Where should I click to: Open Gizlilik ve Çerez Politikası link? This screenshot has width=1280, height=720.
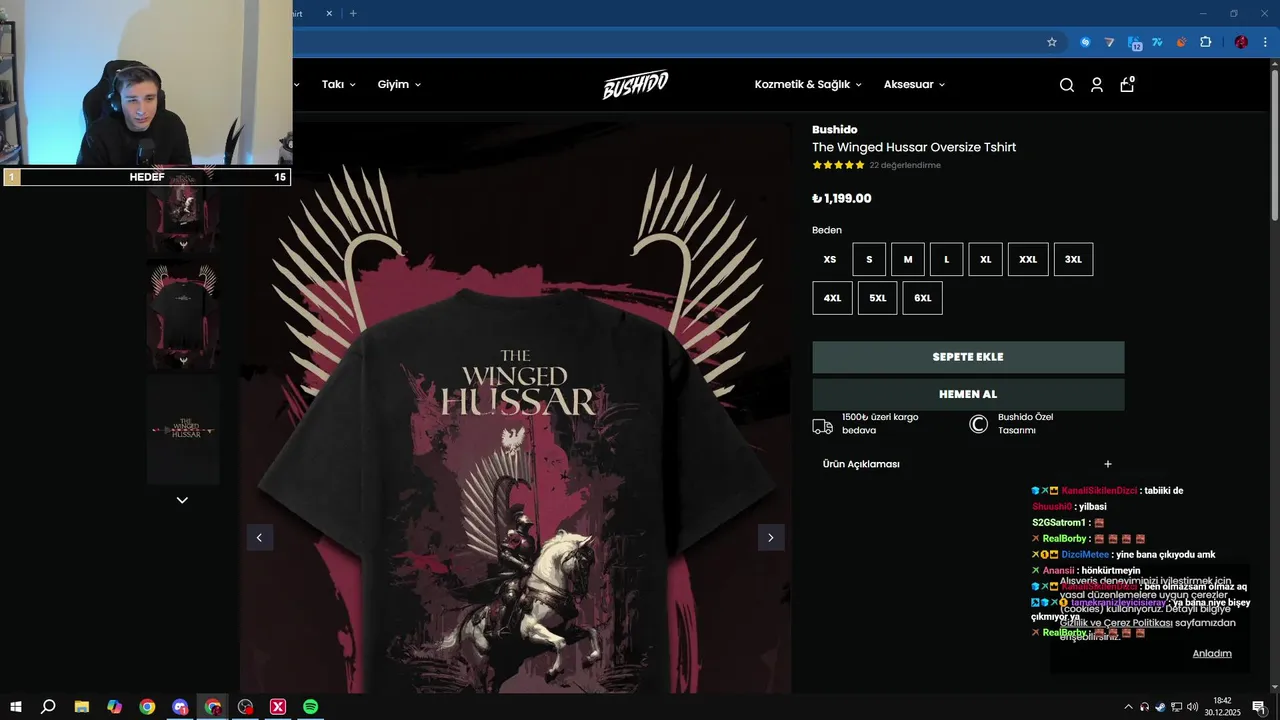pos(1116,623)
